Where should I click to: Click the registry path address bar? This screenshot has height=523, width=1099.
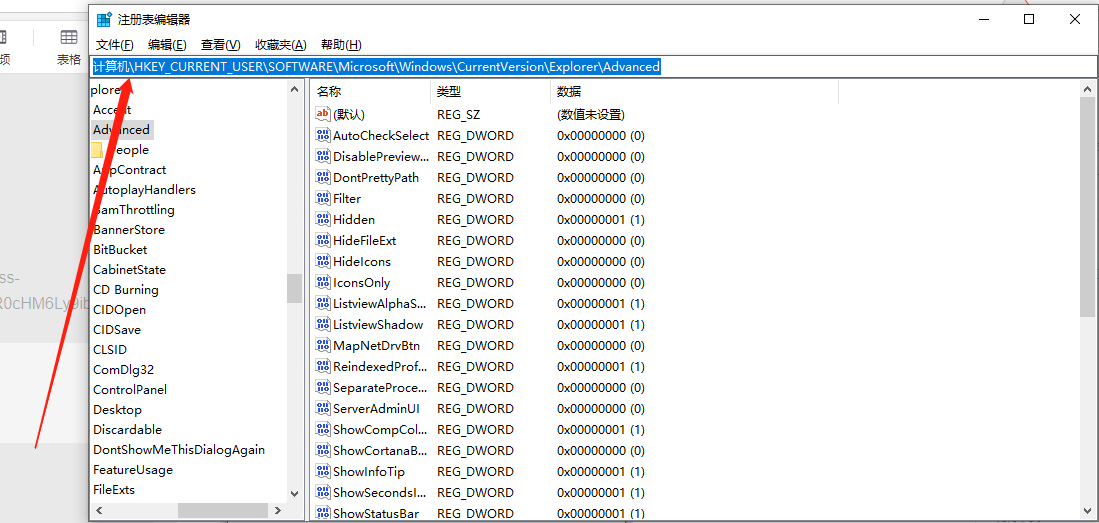point(594,67)
